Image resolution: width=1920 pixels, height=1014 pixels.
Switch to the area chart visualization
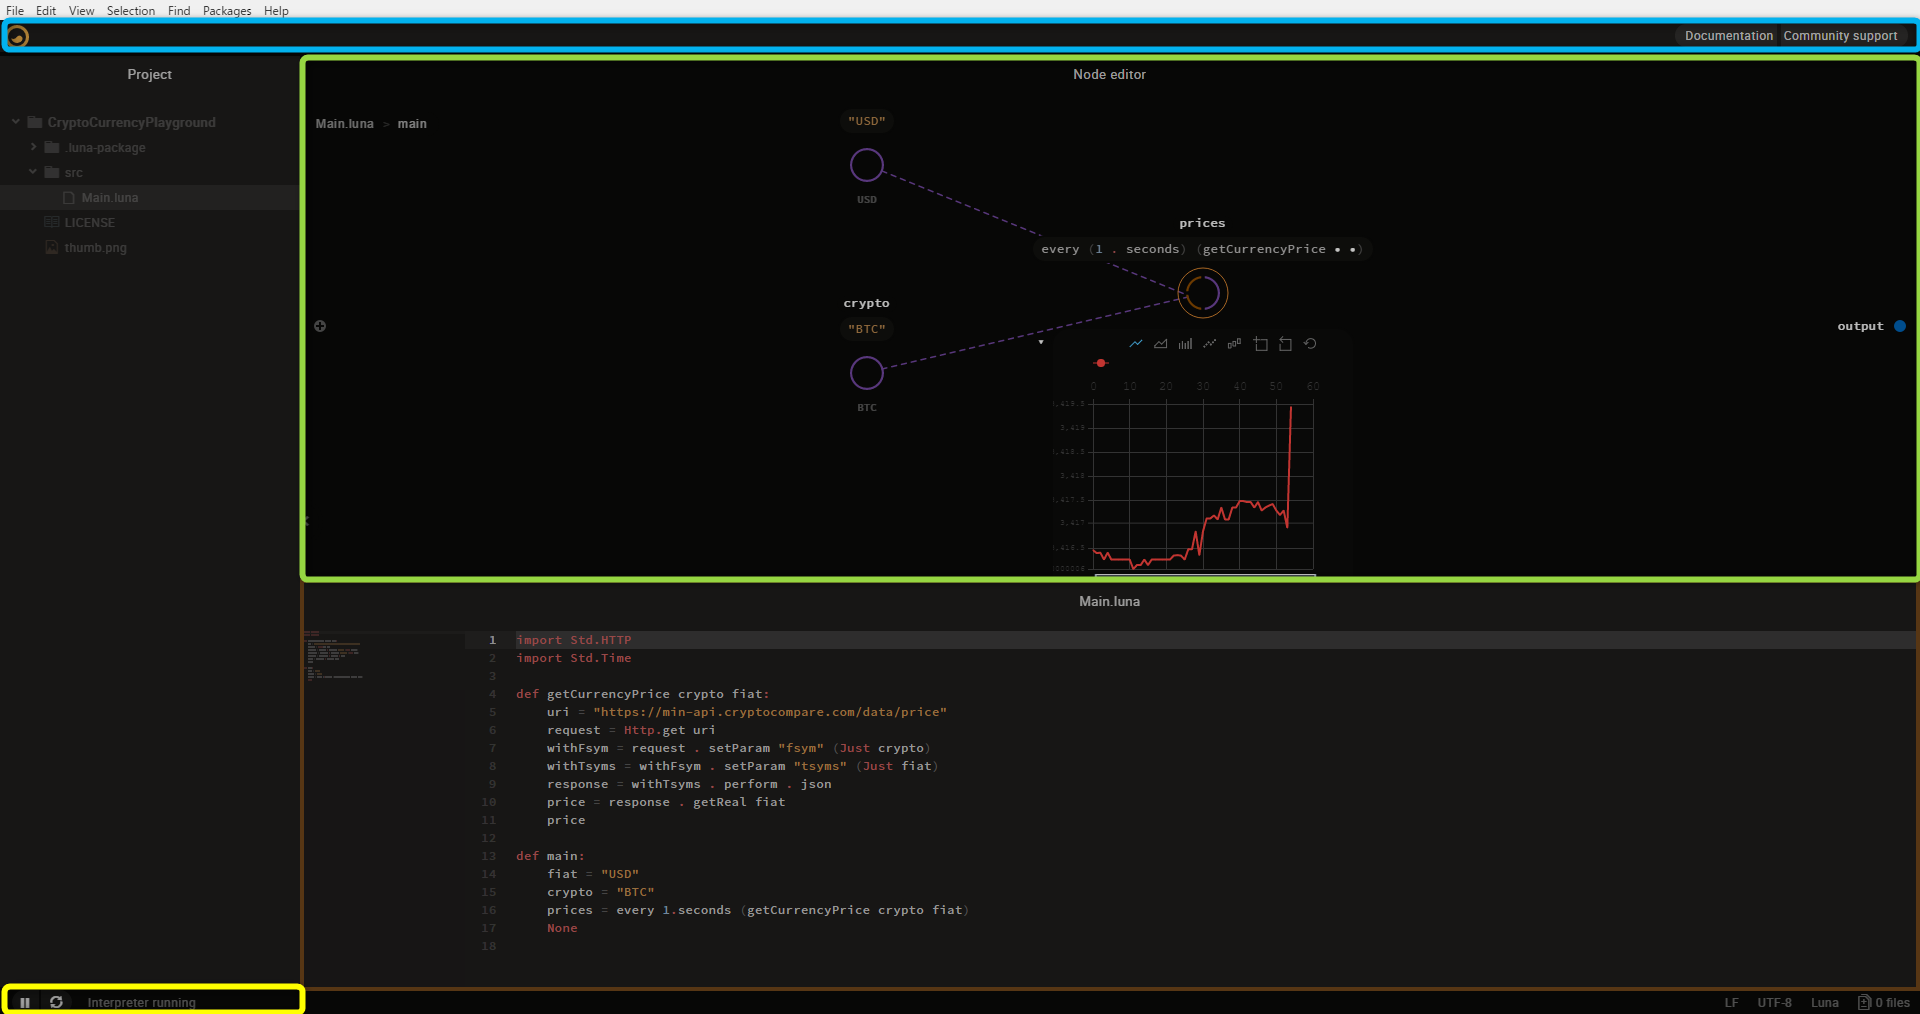[1161, 344]
